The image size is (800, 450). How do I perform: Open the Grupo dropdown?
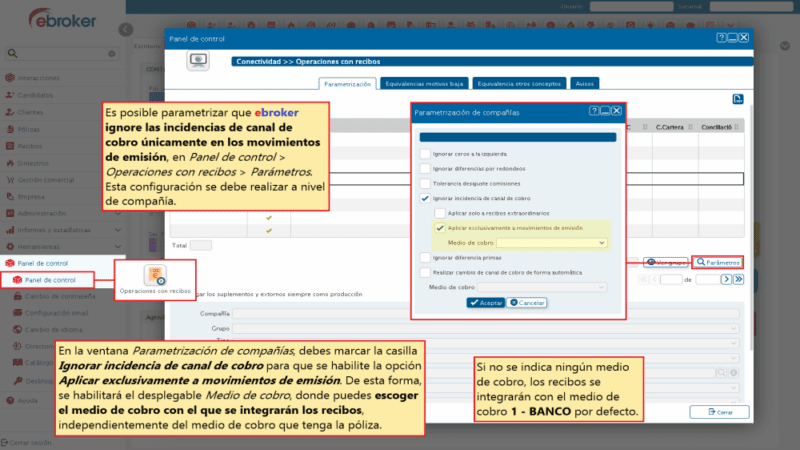click(485, 328)
